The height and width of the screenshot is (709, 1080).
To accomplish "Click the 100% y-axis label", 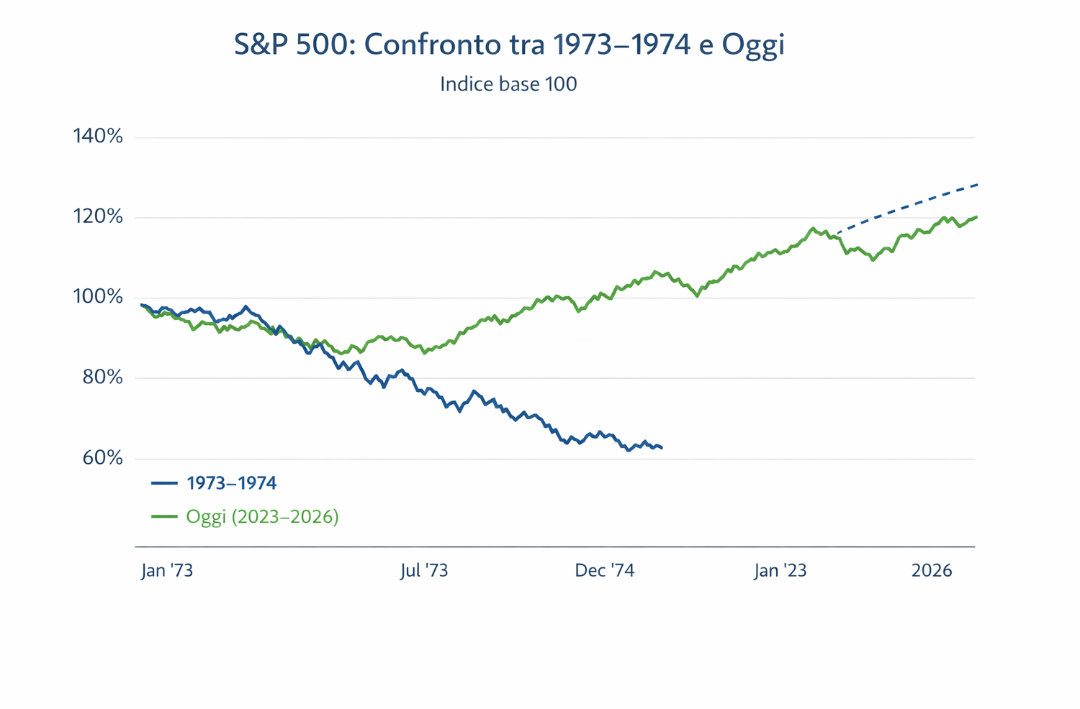I will point(98,297).
